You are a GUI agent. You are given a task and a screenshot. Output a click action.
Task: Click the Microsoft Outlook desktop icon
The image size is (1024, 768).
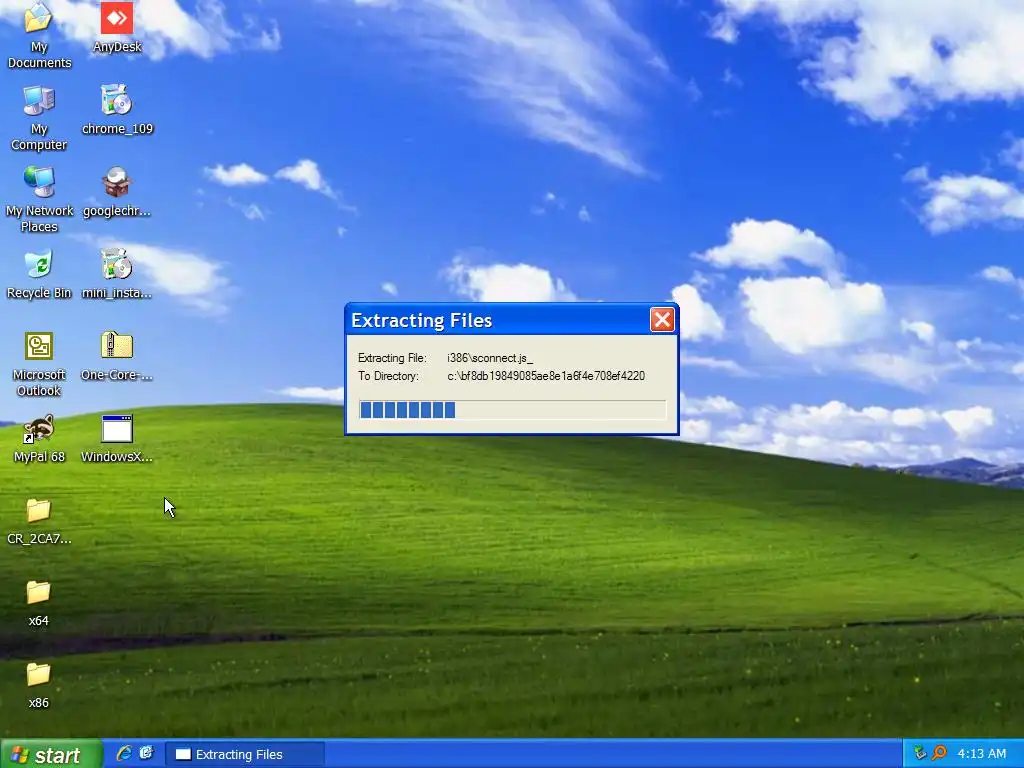coord(39,364)
